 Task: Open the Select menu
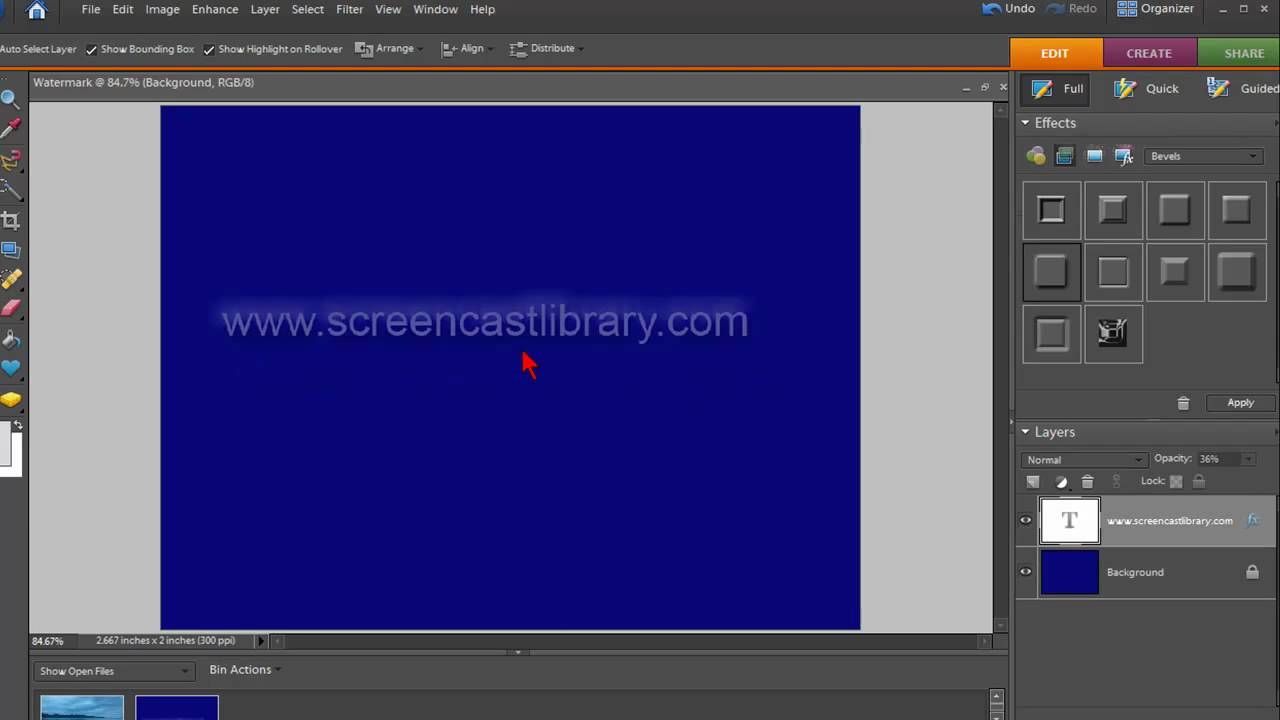point(308,9)
